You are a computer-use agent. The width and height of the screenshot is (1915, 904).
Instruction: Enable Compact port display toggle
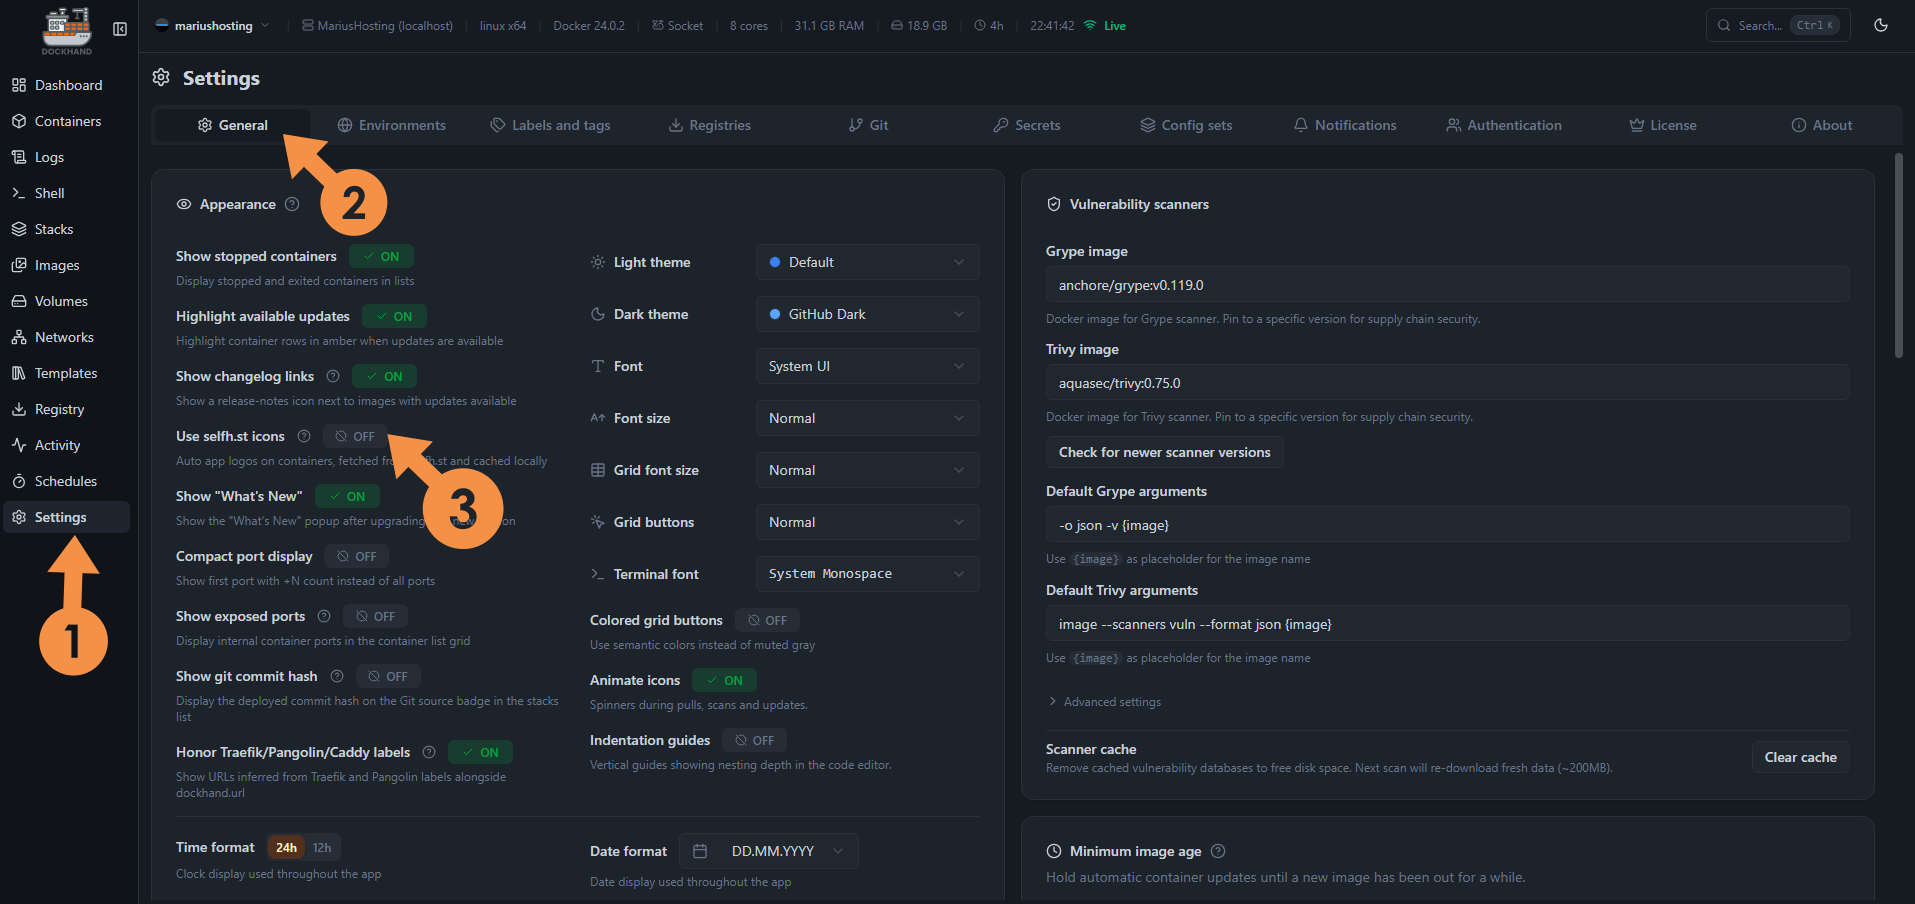[x=357, y=556]
